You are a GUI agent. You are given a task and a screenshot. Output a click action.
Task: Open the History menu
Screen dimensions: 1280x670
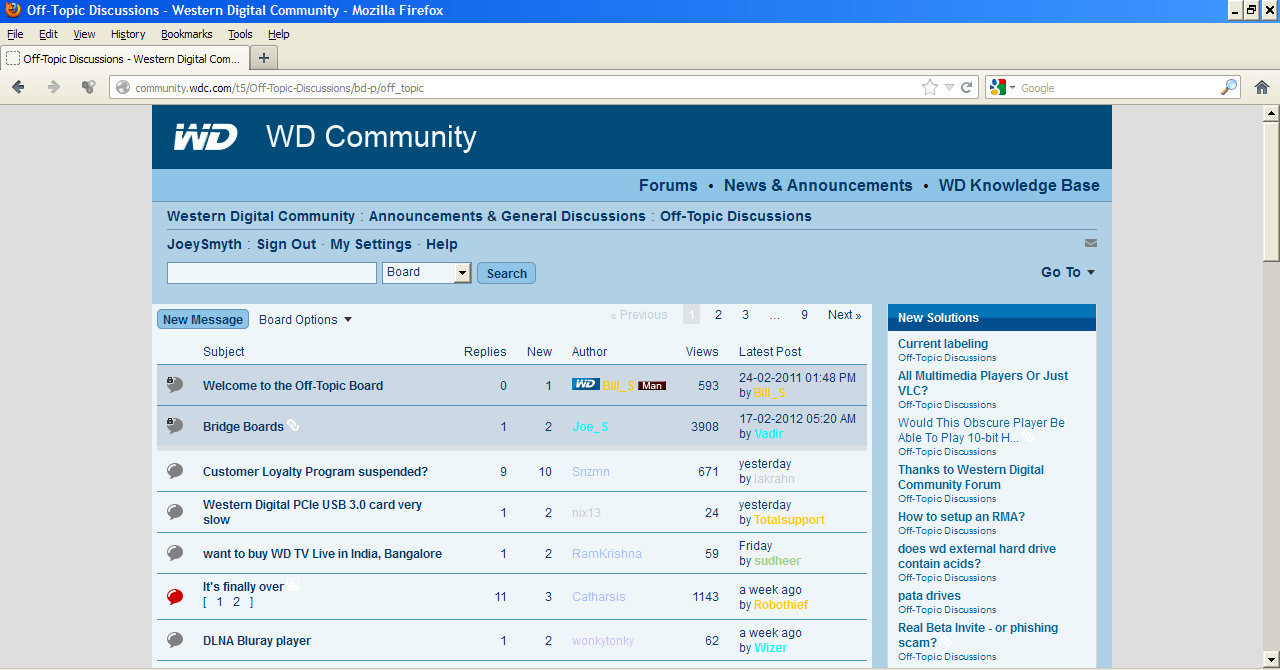pos(128,34)
